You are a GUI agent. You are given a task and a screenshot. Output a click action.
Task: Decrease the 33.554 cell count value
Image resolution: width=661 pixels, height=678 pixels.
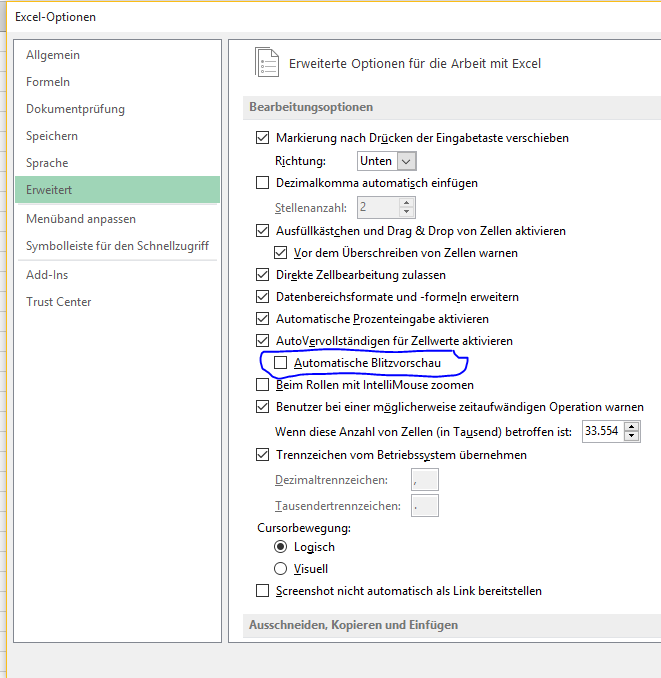pos(632,436)
